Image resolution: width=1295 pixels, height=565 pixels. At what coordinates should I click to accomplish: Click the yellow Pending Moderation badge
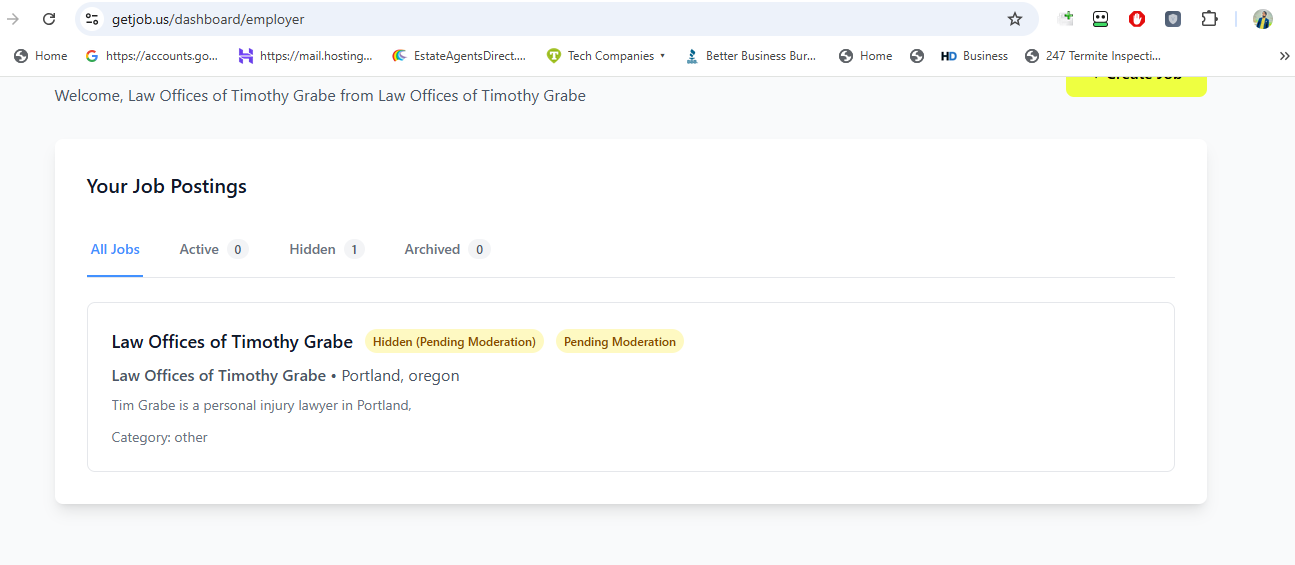point(620,342)
